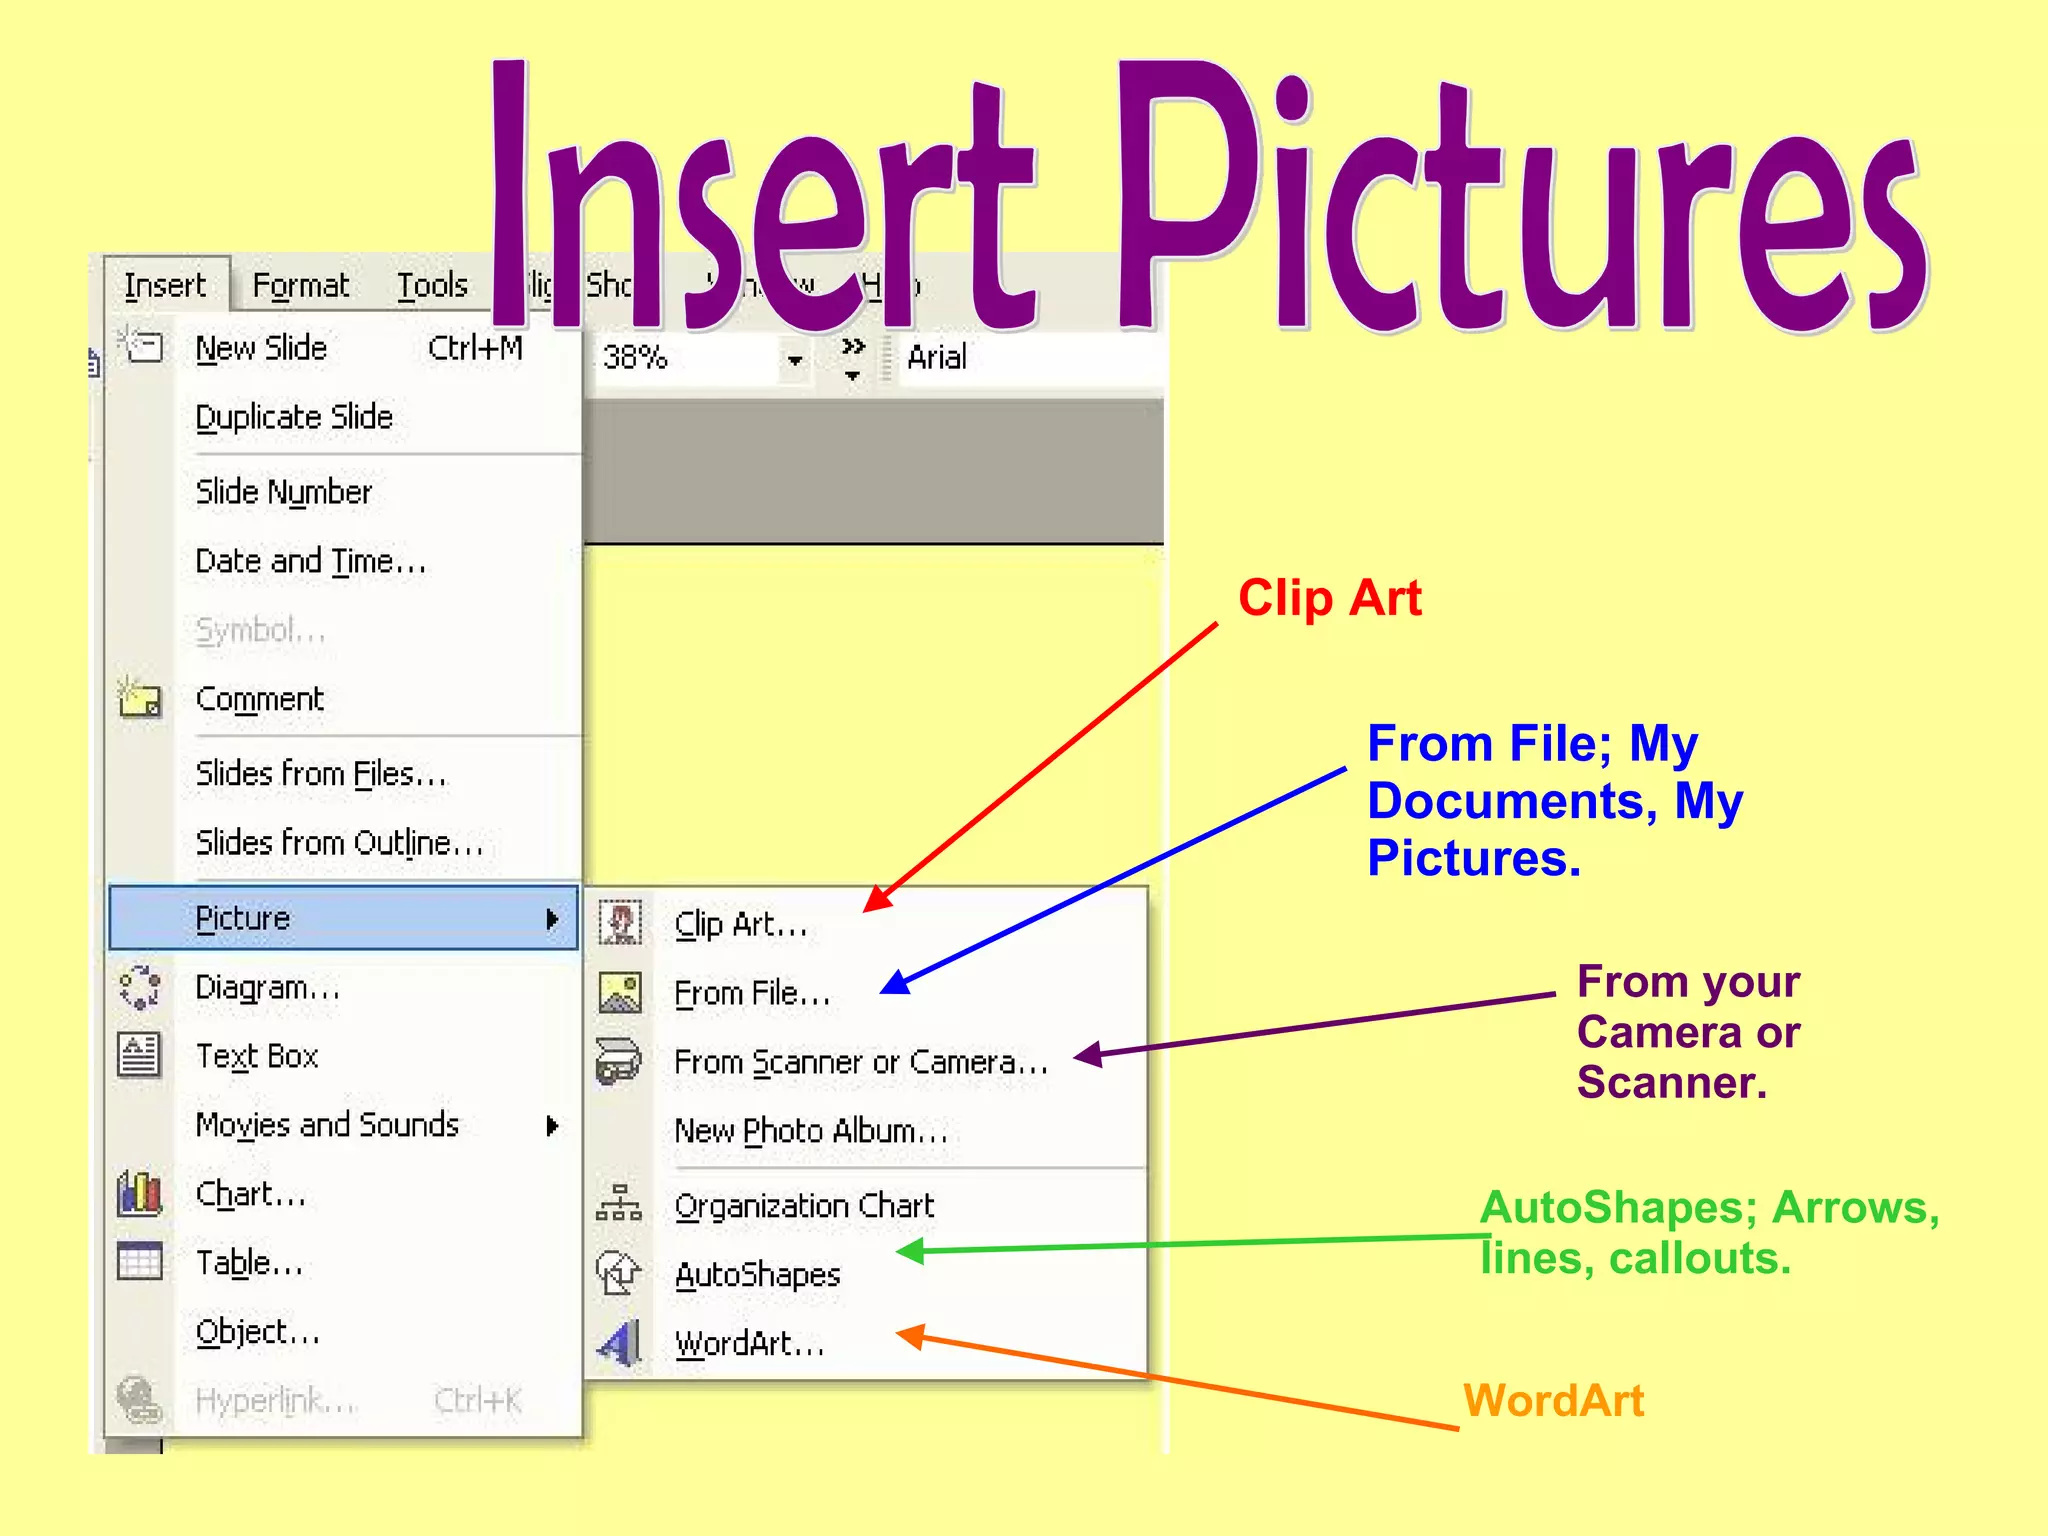This screenshot has height=1536, width=2048.
Task: Select the highlighted Picture menu item
Action: pyautogui.click(x=343, y=917)
